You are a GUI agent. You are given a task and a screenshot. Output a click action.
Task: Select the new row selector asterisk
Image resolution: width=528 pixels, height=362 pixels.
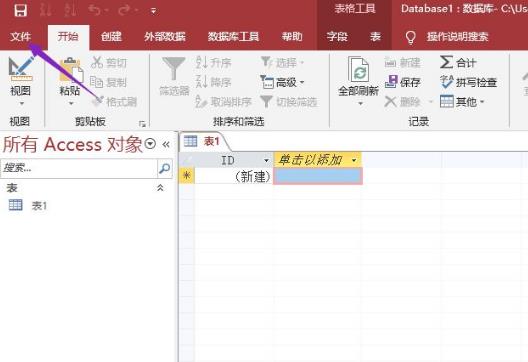187,176
